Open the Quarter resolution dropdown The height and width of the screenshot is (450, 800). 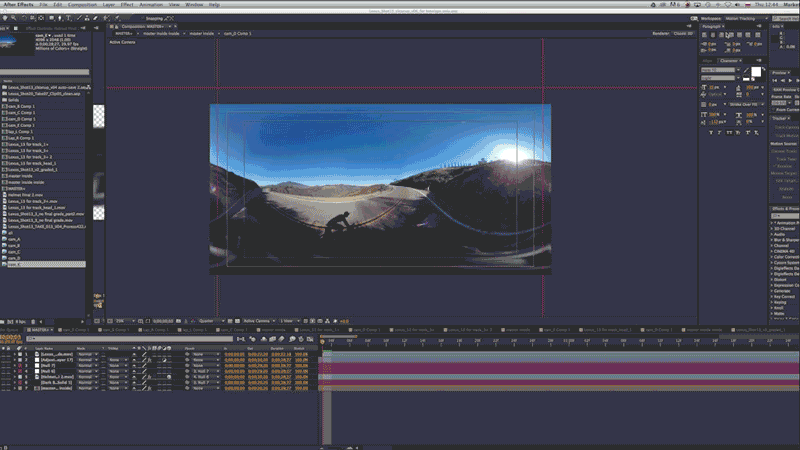point(211,321)
